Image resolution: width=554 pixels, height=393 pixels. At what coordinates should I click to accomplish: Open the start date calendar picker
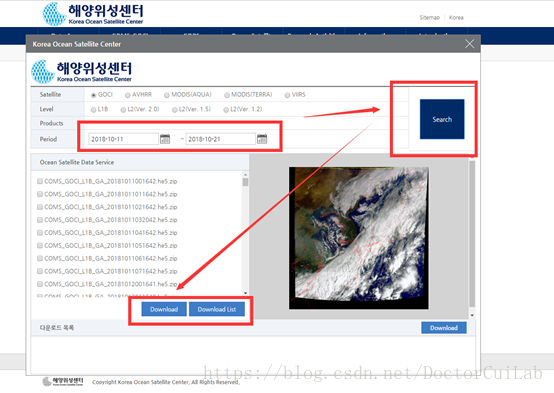[x=165, y=139]
